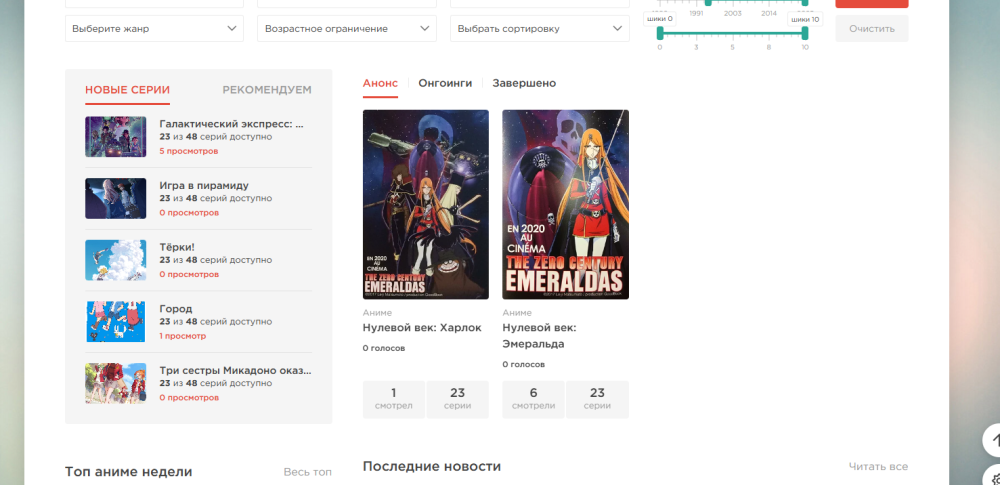Open the Галактический экспресс episode thumbnail

(116, 137)
